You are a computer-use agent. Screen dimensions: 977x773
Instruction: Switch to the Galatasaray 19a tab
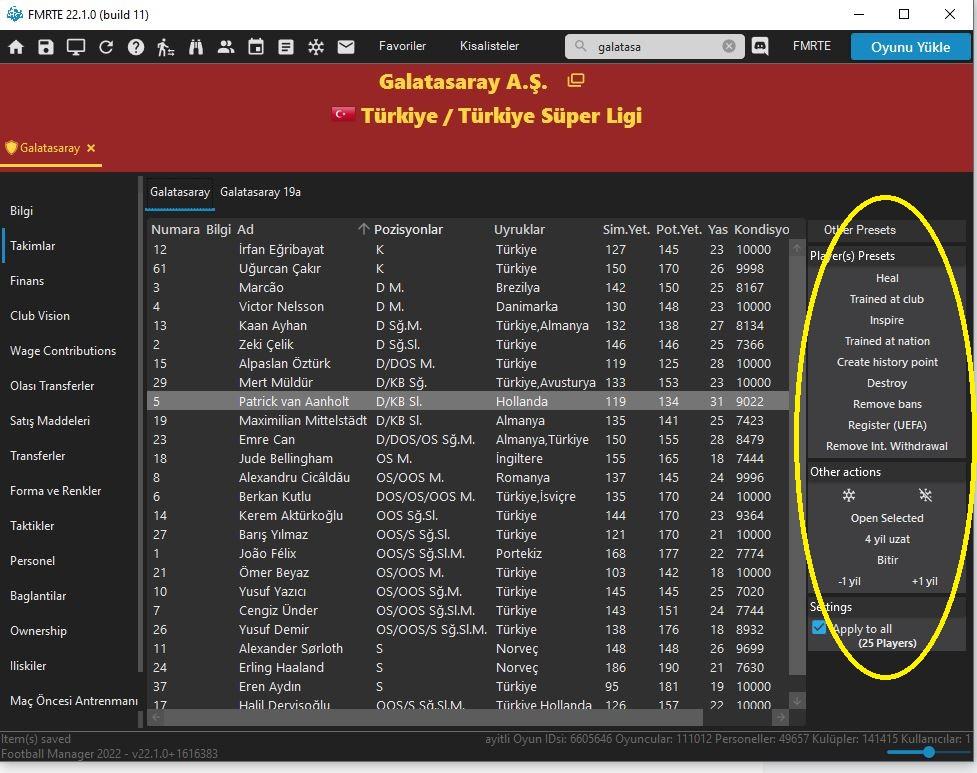coord(260,192)
